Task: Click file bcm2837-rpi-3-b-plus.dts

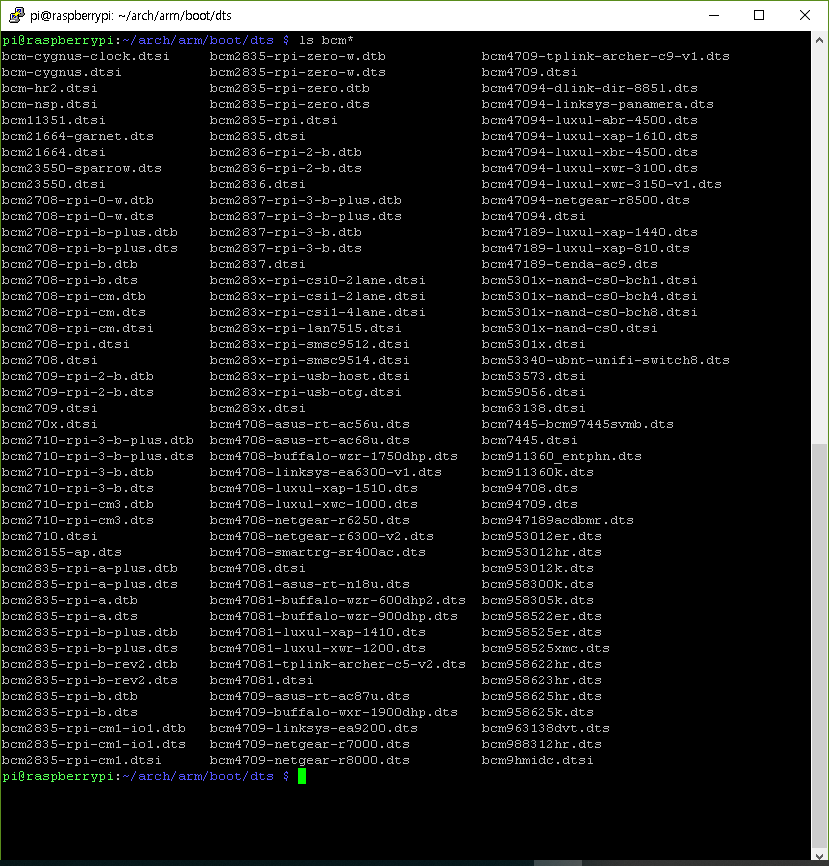Action: tap(306, 216)
